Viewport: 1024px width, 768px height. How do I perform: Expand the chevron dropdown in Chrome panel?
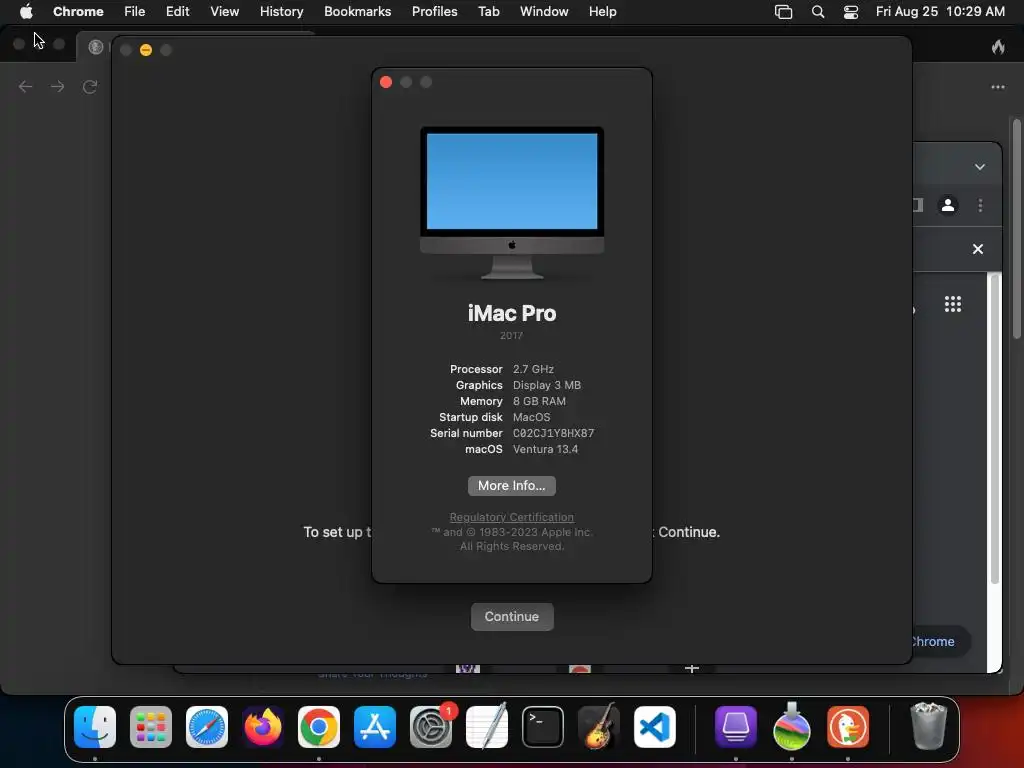coord(980,167)
